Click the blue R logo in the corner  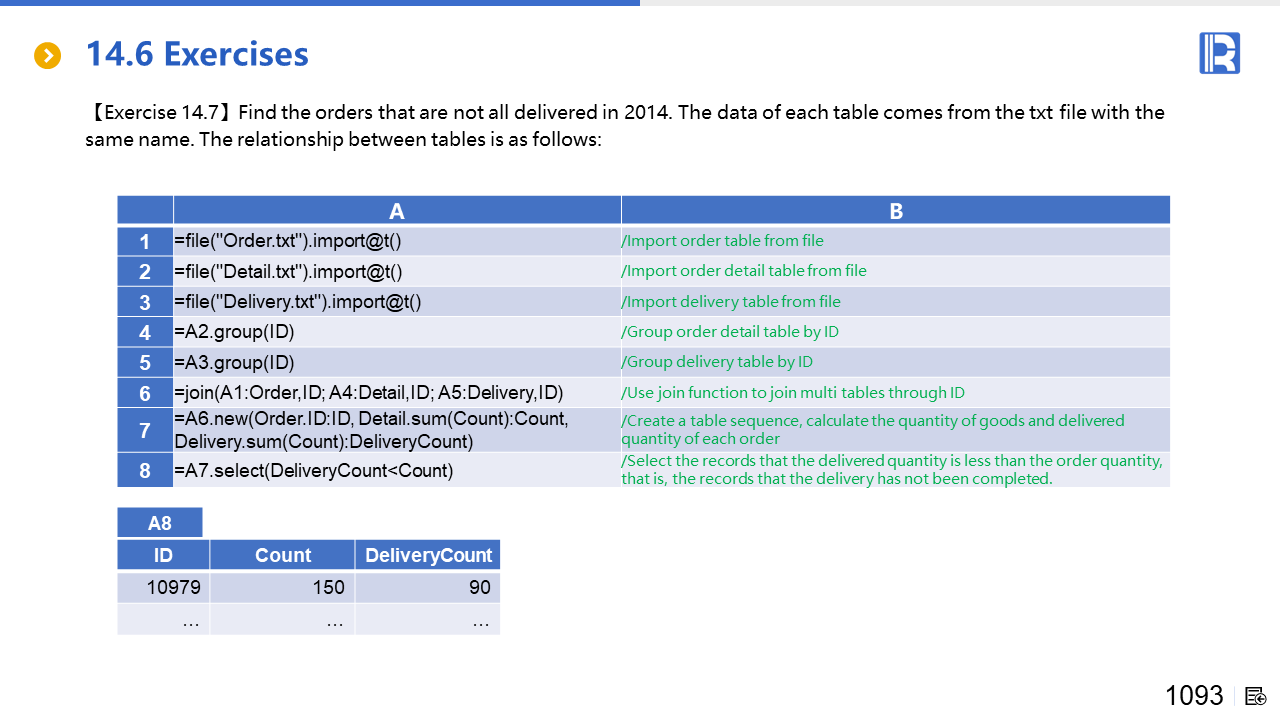[x=1219, y=53]
